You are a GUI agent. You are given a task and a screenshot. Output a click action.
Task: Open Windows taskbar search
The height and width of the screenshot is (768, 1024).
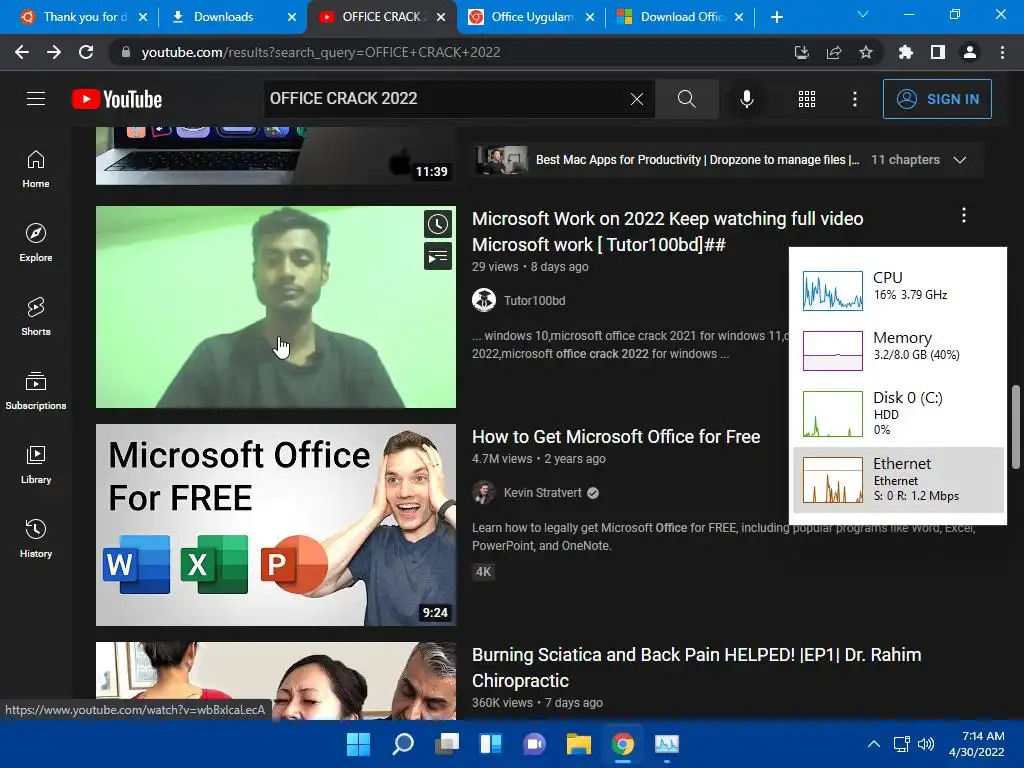[x=402, y=744]
